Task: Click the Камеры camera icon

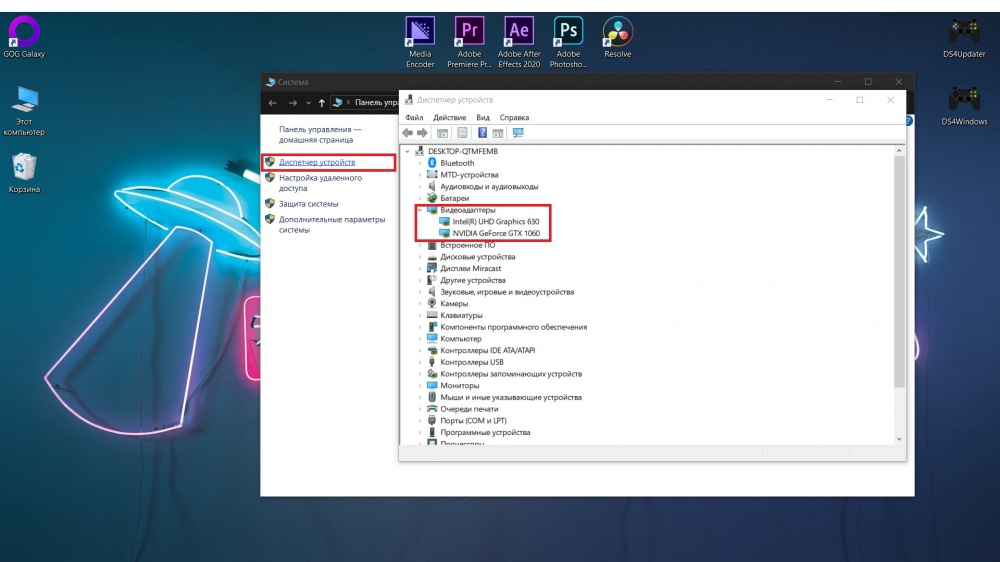Action: click(x=432, y=303)
